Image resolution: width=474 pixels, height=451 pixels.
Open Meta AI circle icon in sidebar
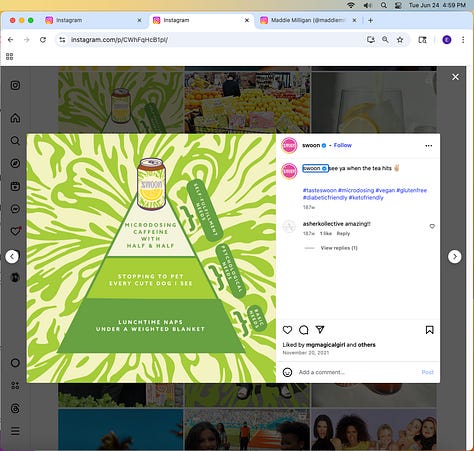15,363
